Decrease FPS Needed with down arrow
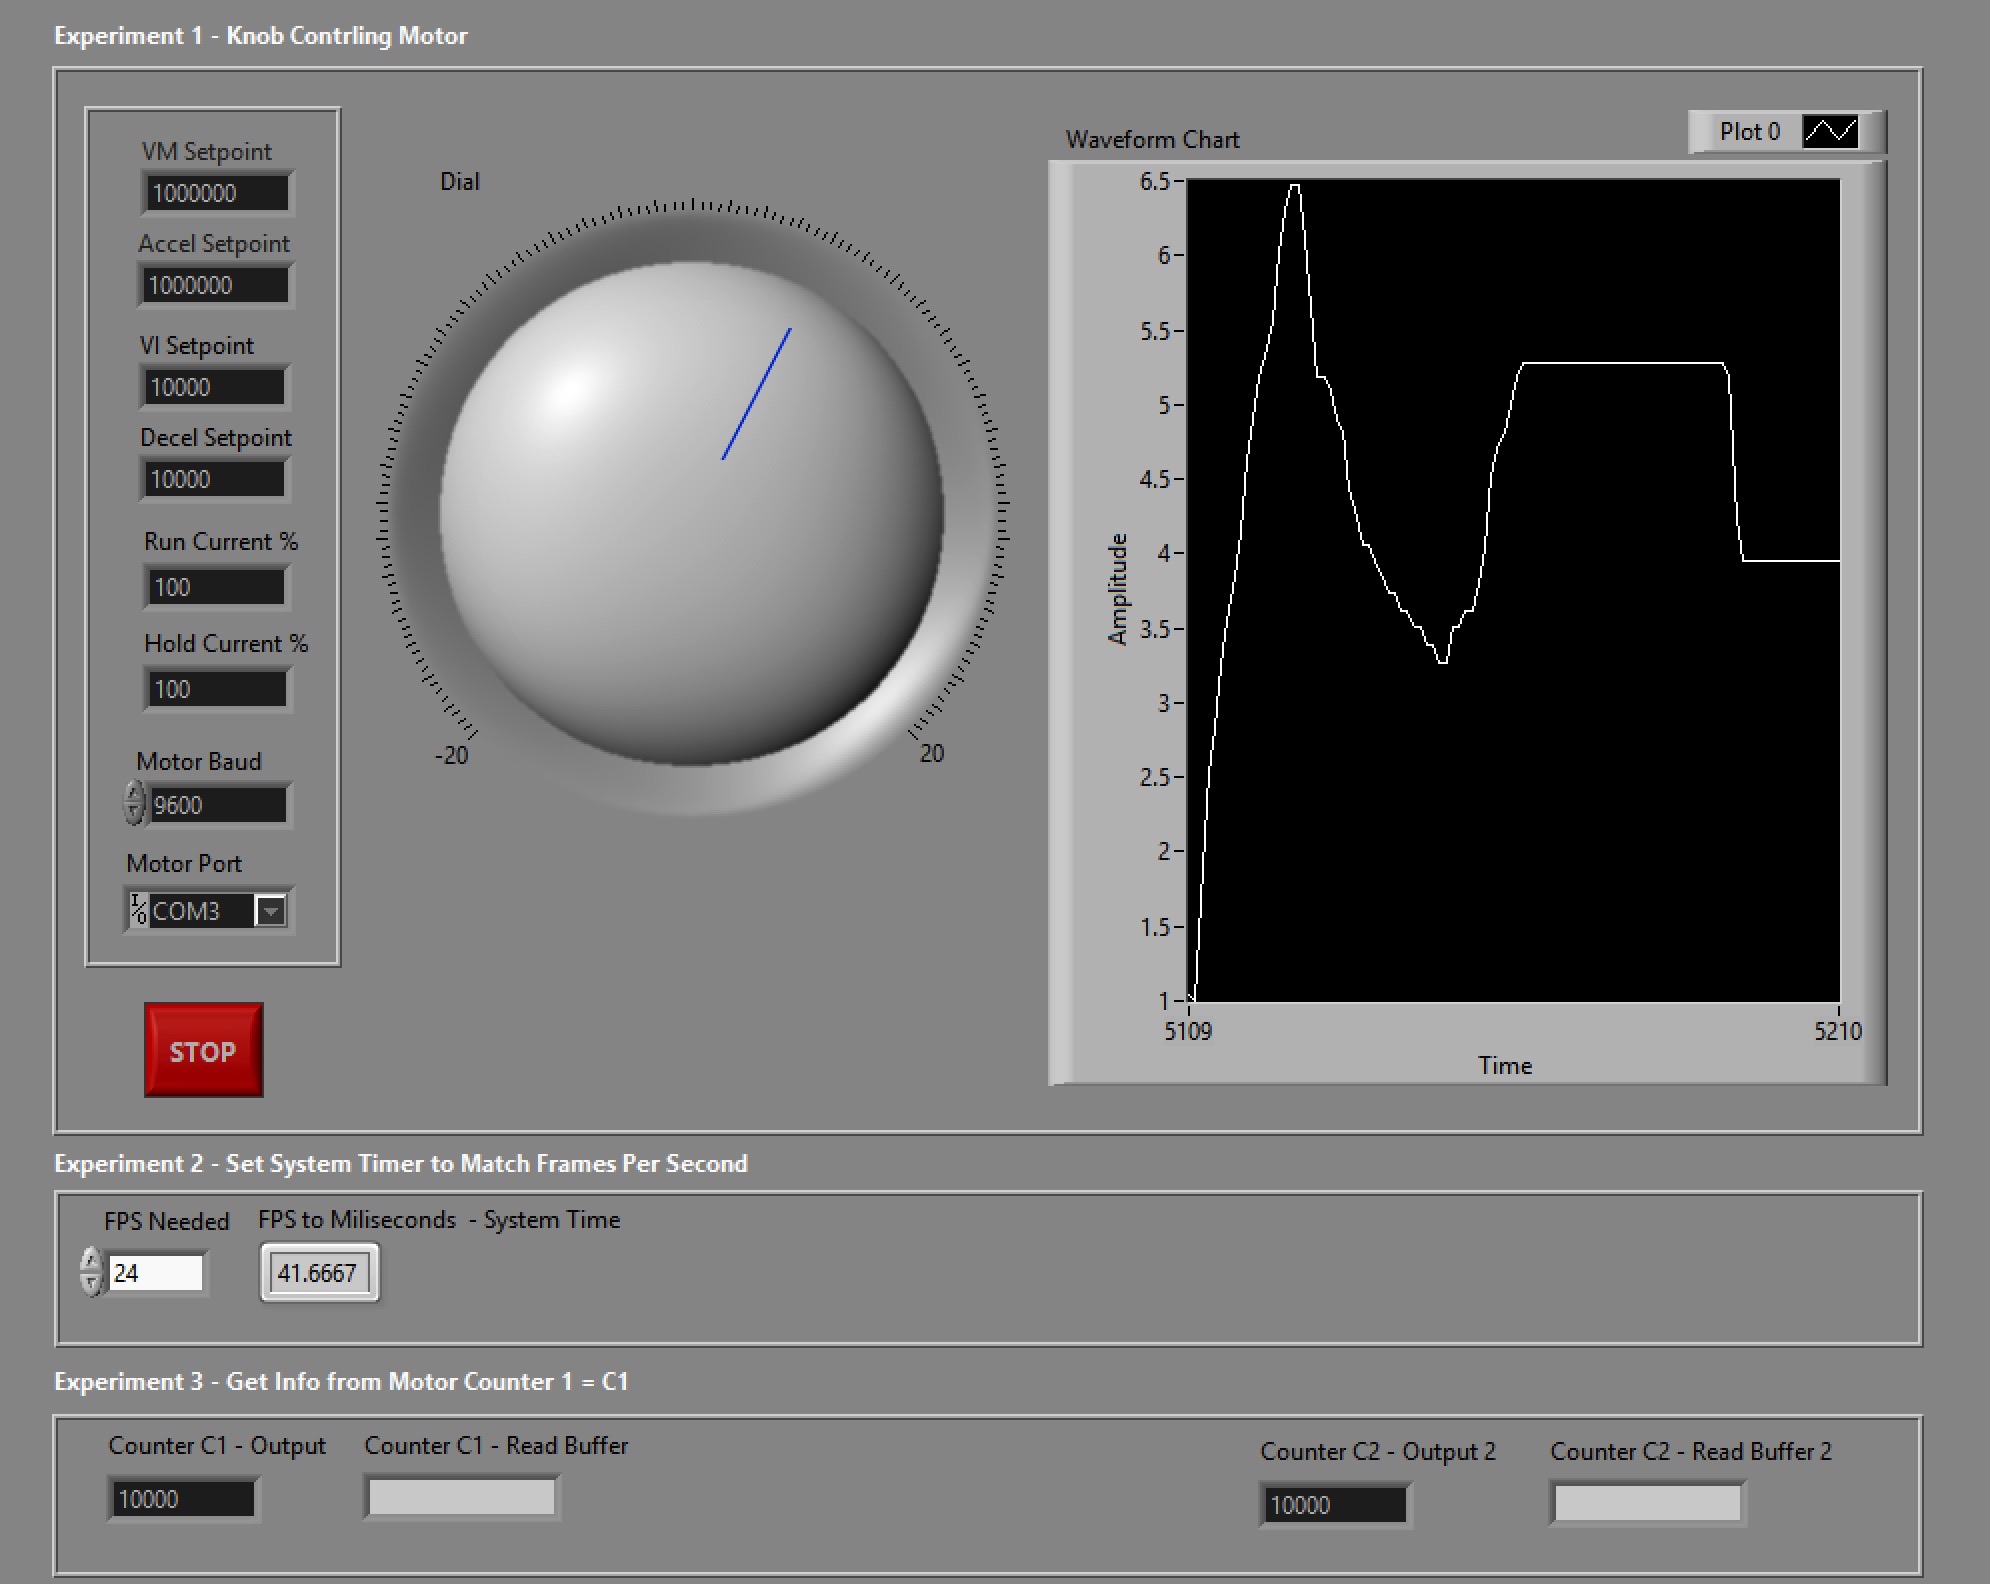This screenshot has height=1584, width=1990. click(x=92, y=1284)
